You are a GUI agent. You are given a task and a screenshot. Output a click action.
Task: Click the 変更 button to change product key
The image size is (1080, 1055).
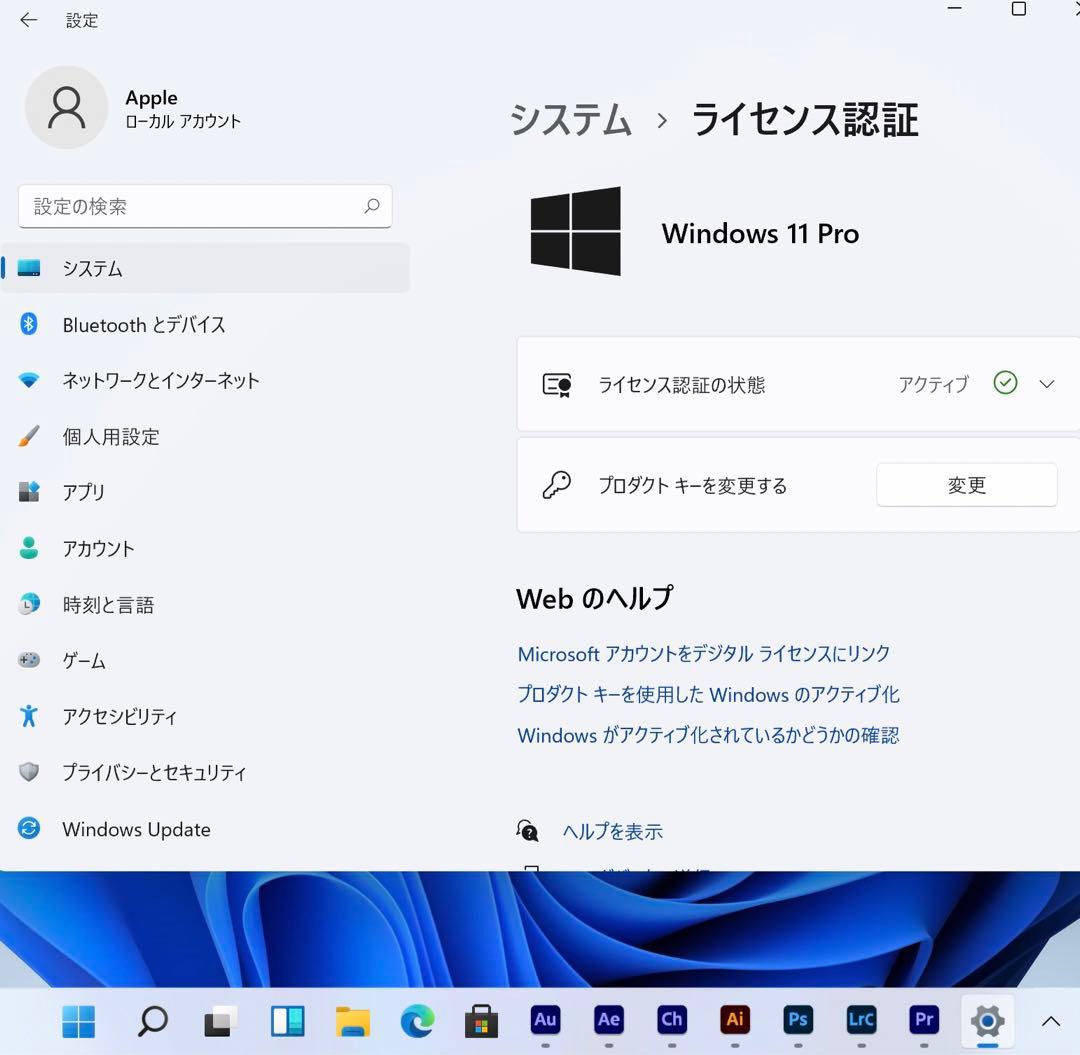tap(966, 485)
